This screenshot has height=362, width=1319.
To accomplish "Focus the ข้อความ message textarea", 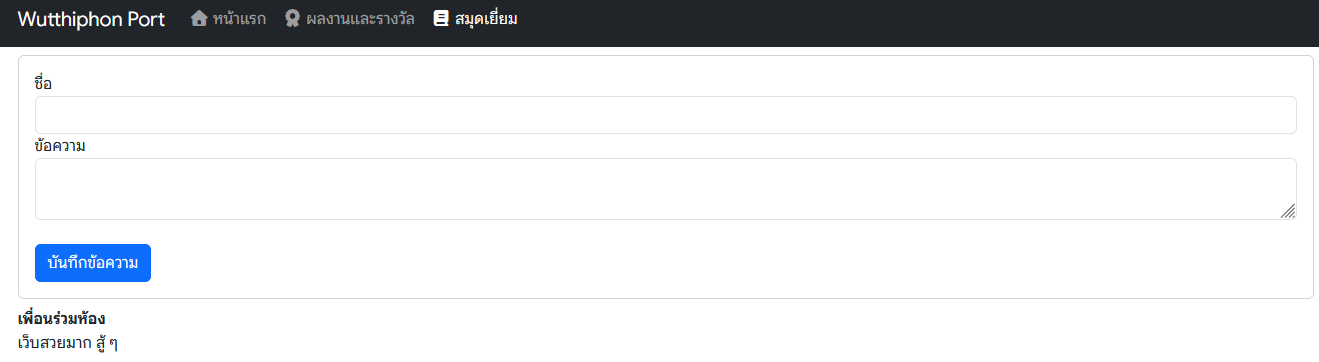I will tap(666, 189).
